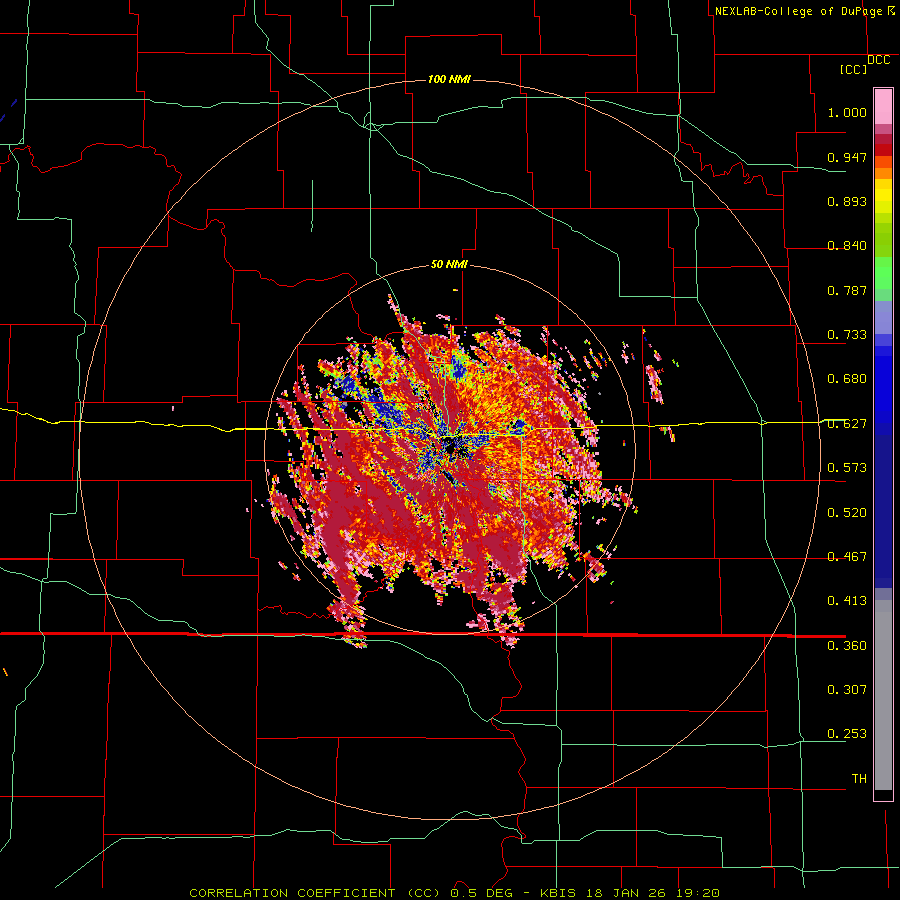This screenshot has width=900, height=900.
Task: Click the NEXLAB-College of DuPage label
Action: click(798, 11)
